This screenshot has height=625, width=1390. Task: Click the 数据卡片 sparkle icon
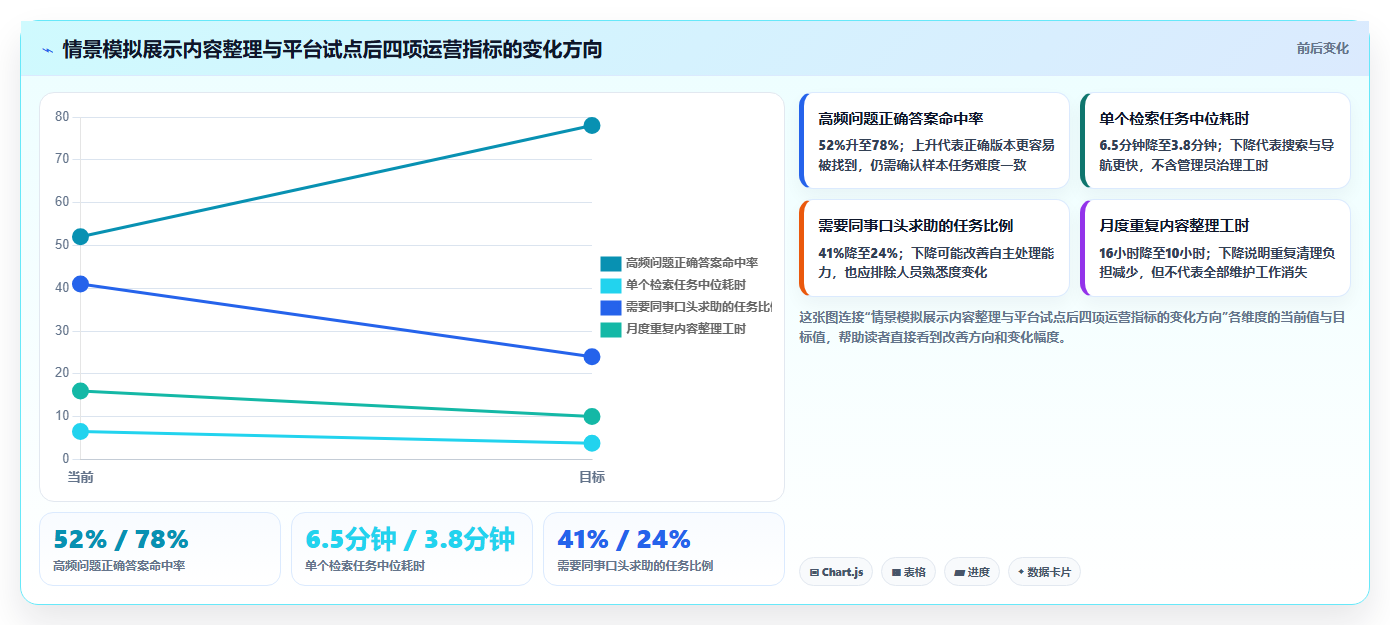point(1021,573)
